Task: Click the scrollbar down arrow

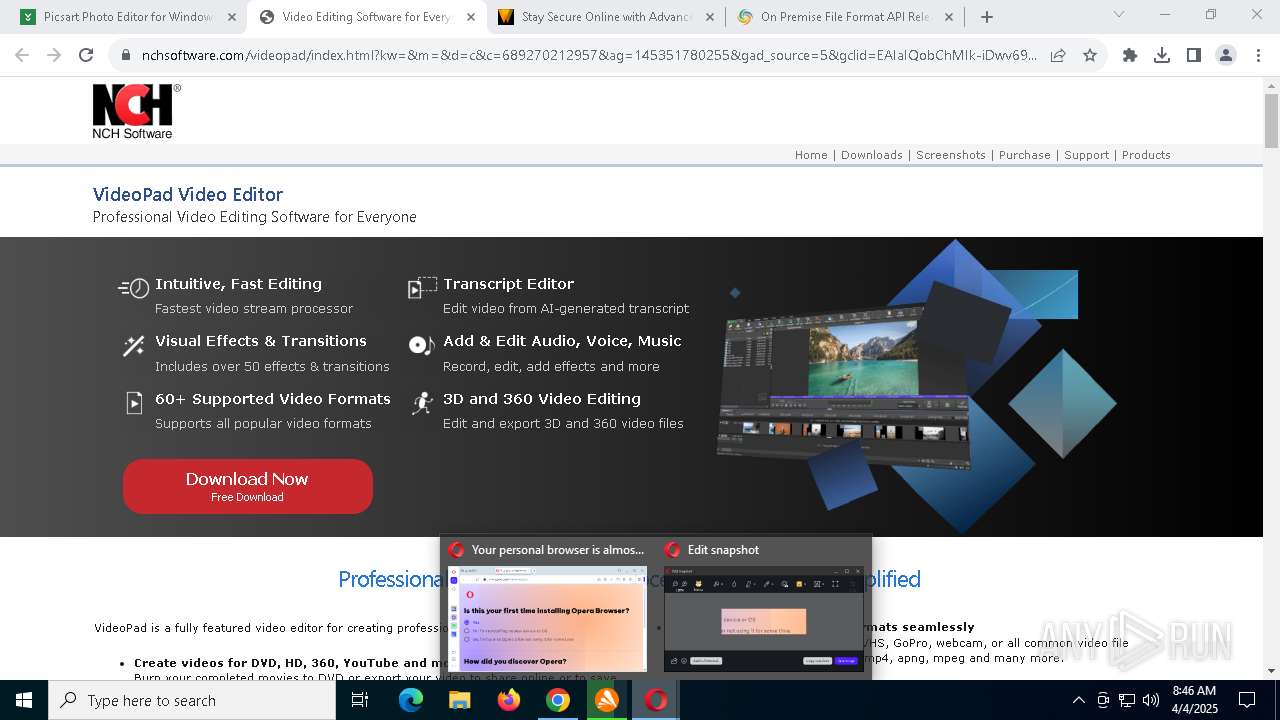Action: click(1271, 671)
